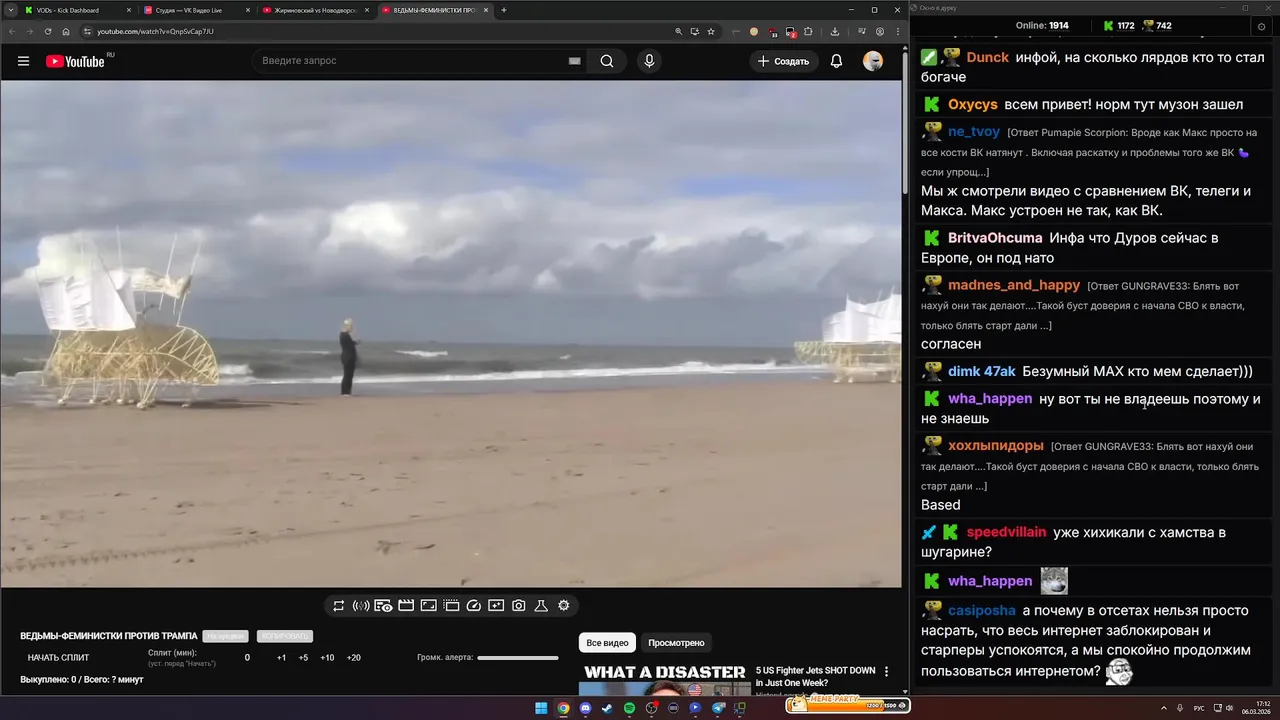Screen dimensions: 1280x720
Task: Open Telegram from the taskbar
Action: 717,708
